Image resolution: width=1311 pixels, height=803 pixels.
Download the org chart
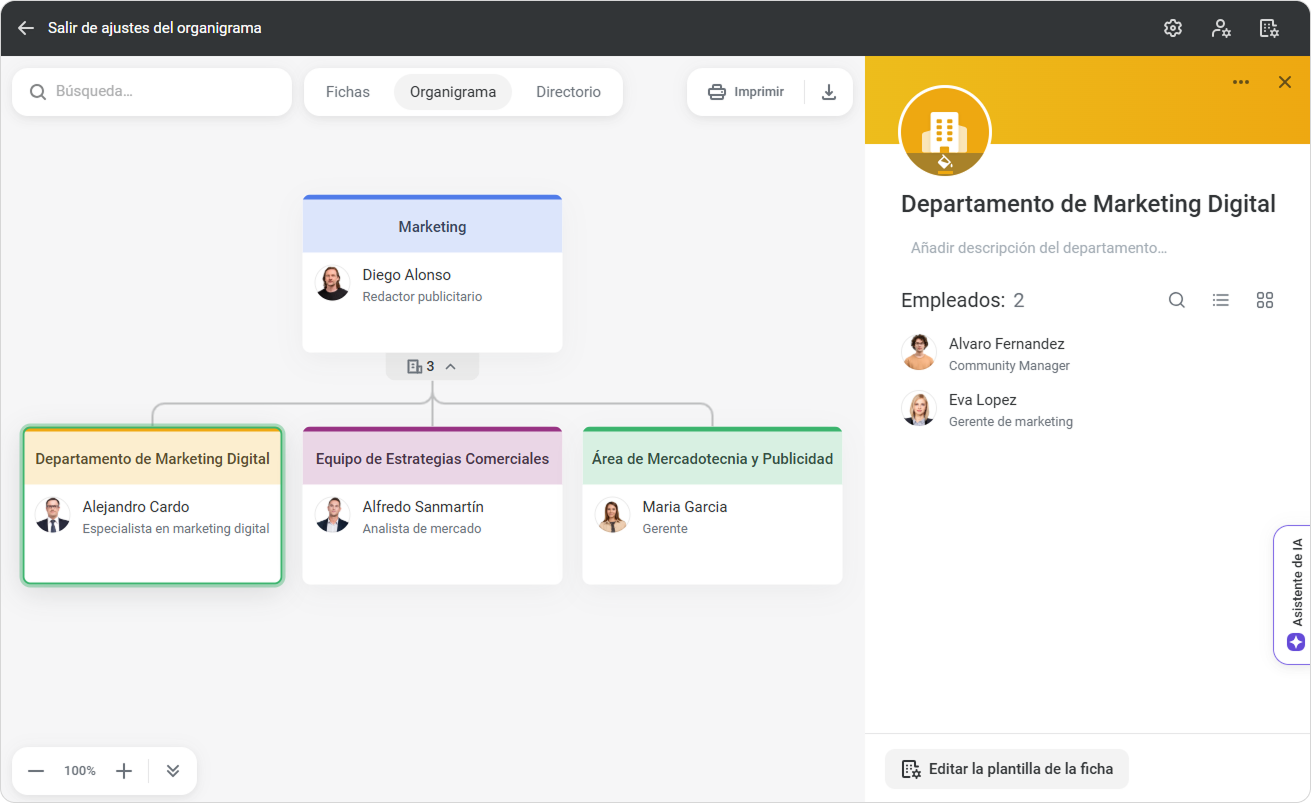click(x=828, y=92)
